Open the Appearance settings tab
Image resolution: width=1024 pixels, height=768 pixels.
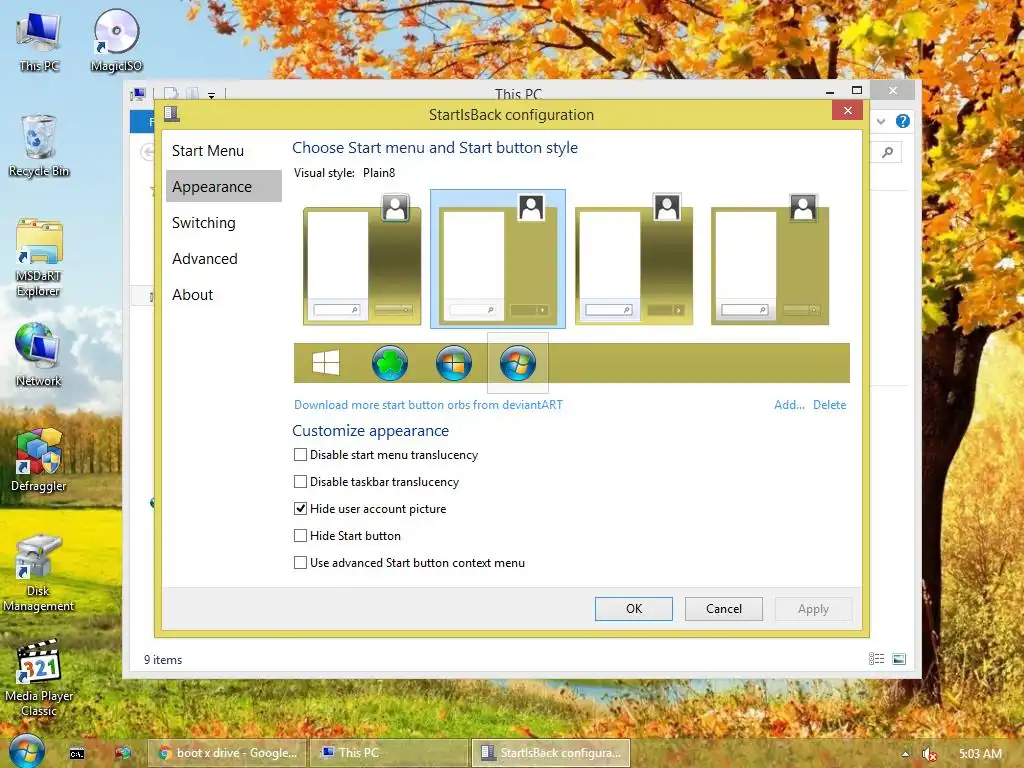point(223,187)
